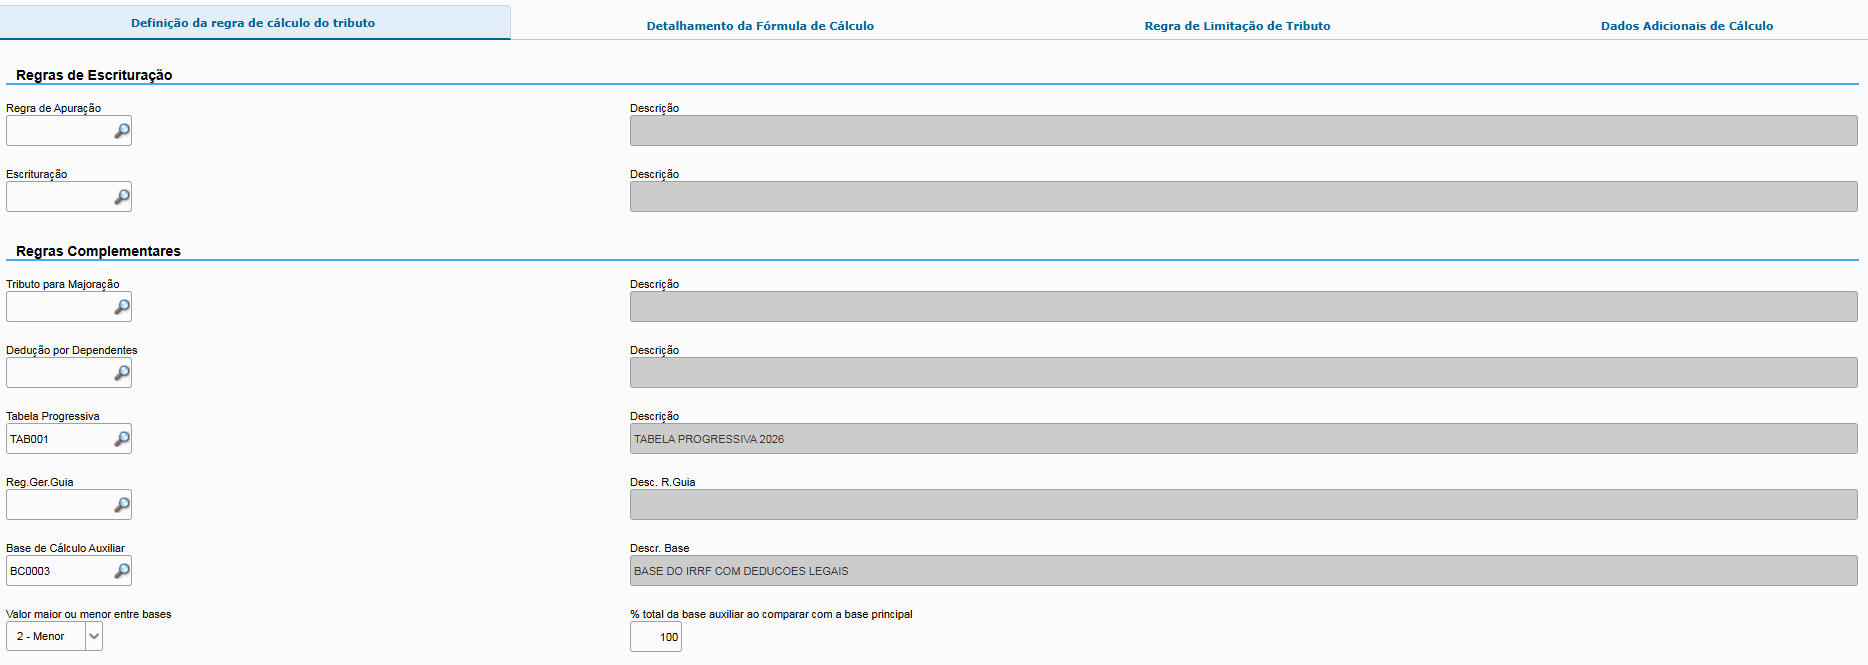Open lookup for Dedução por Dependentes
Screen dimensions: 1868x665
click(x=122, y=373)
